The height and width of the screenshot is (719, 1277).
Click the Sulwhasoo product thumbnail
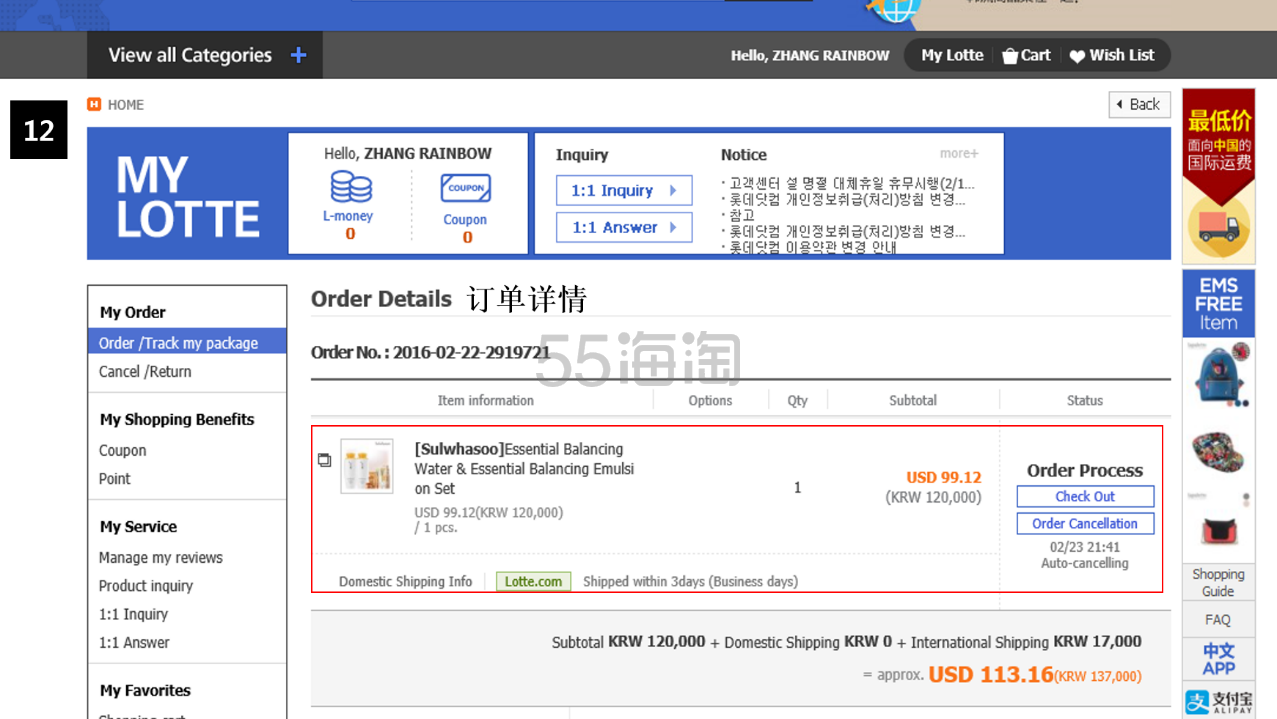[366, 466]
